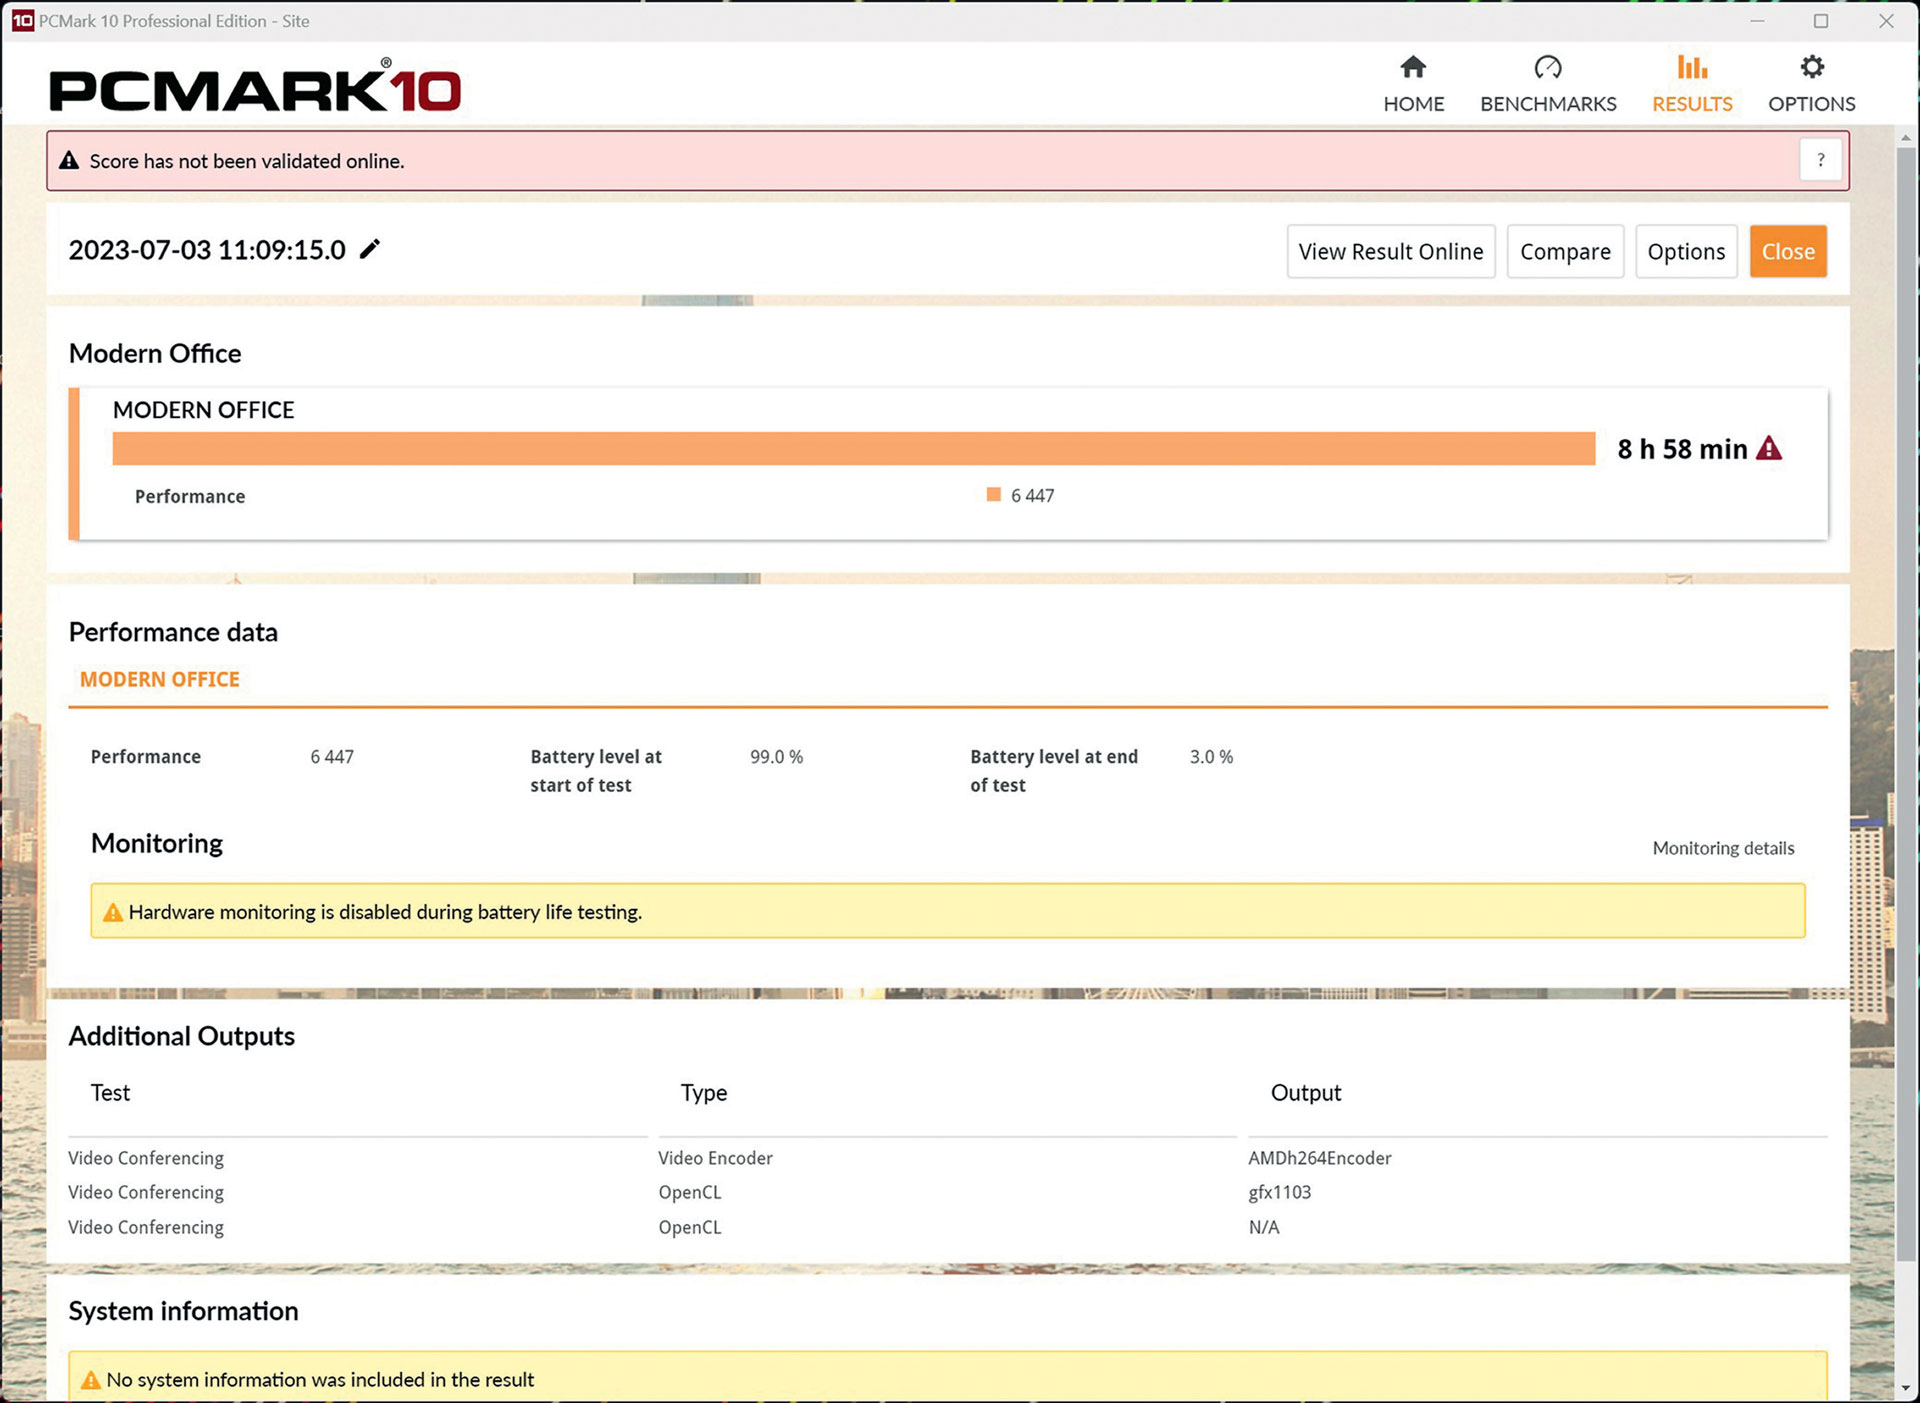Viewport: 1920px width, 1403px height.
Task: Open Benchmarks via the gauge icon
Action: tap(1547, 67)
